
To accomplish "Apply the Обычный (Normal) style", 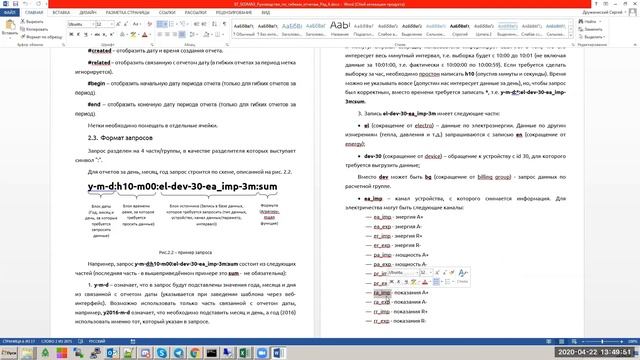I will tap(244, 30).
